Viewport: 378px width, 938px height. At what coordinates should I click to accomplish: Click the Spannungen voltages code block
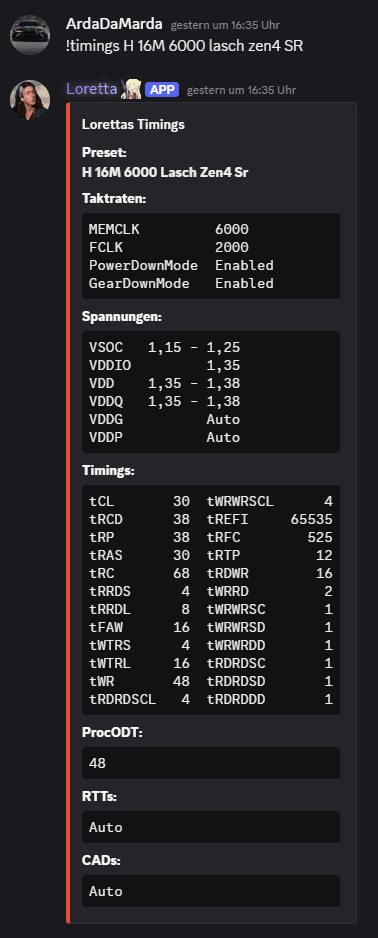pyautogui.click(x=211, y=392)
